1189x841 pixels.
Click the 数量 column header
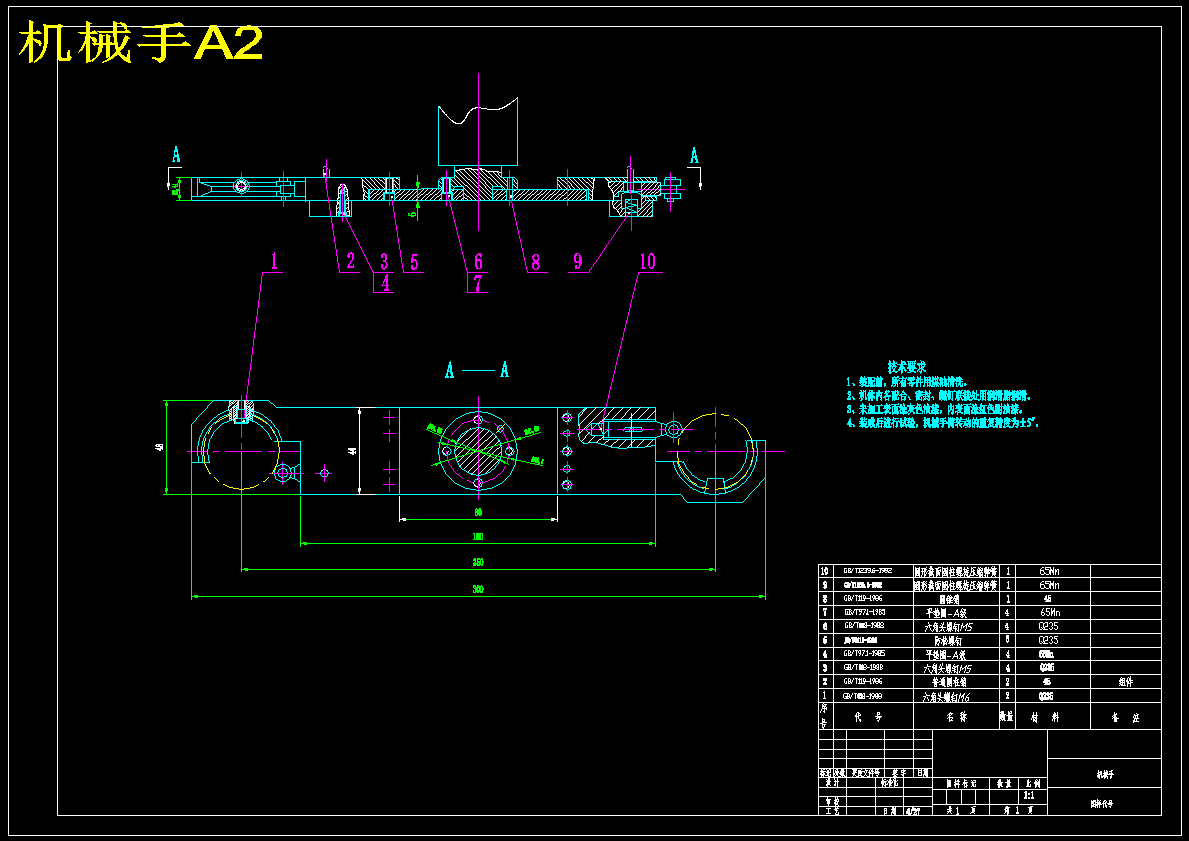pyautogui.click(x=1006, y=716)
